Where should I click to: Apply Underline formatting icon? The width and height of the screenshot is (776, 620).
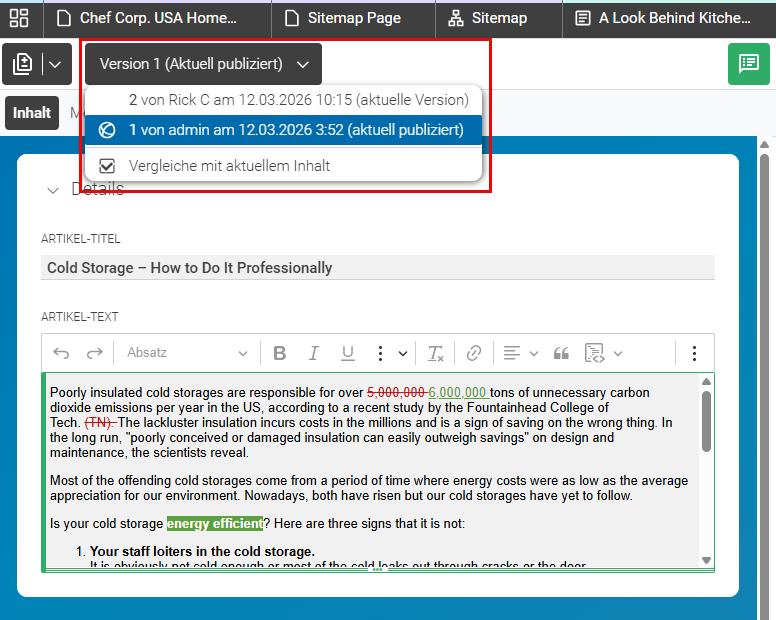point(347,353)
